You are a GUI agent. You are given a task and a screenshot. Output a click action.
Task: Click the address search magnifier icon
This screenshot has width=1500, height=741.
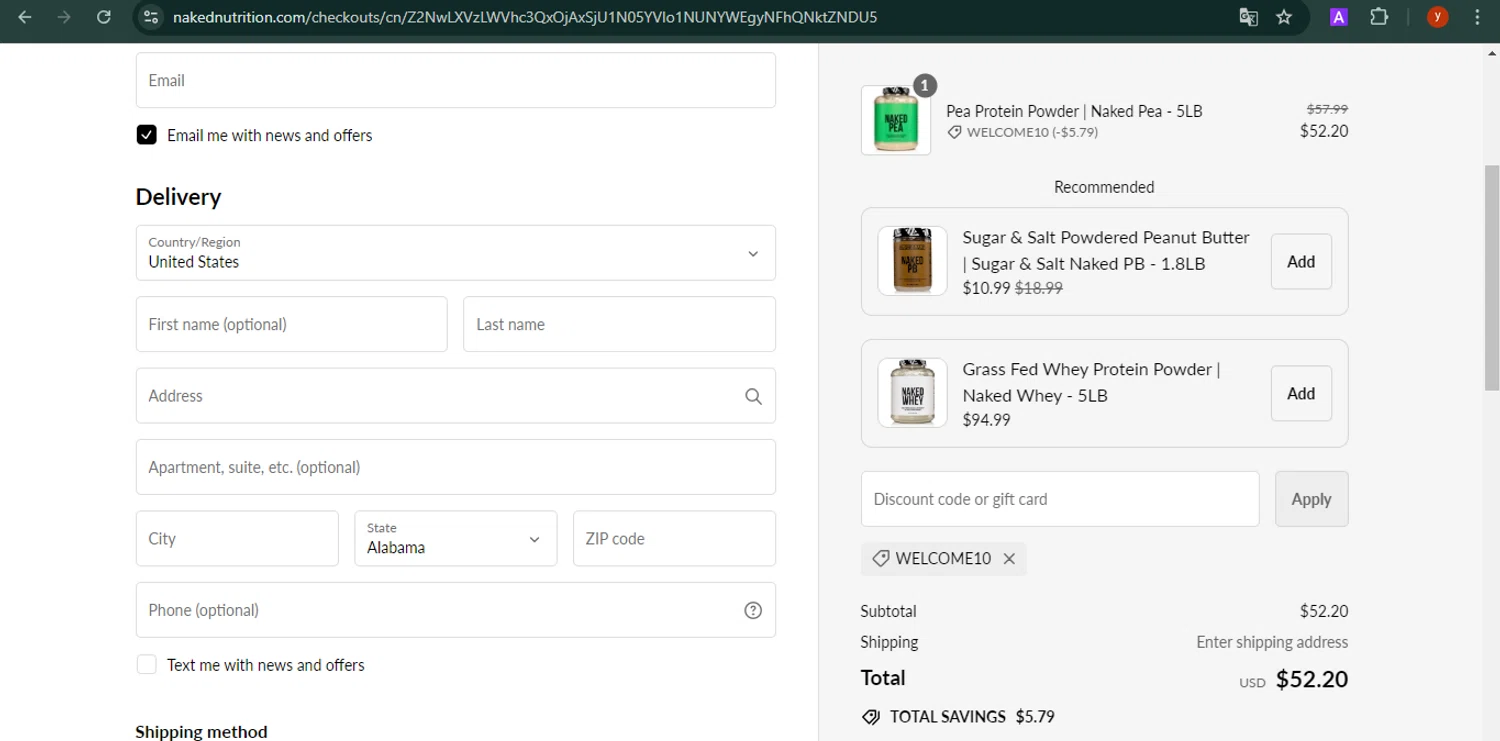(x=753, y=396)
